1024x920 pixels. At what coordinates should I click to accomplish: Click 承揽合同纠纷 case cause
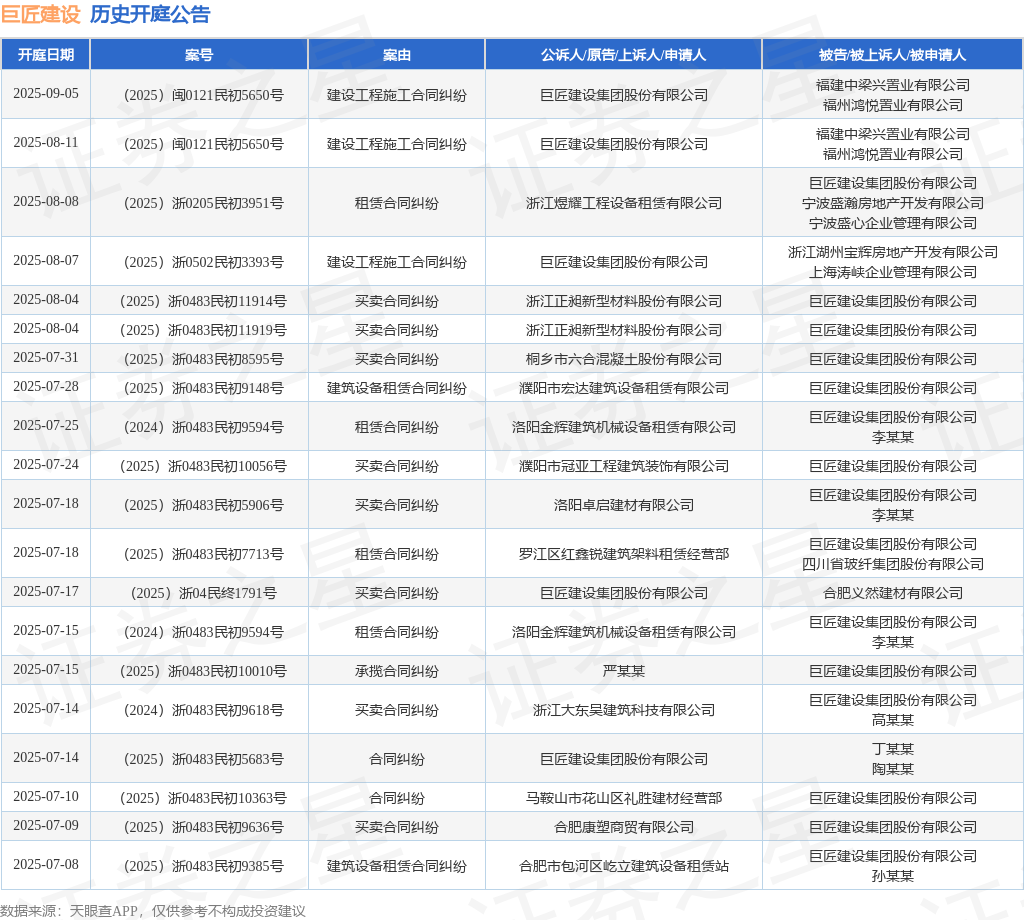pyautogui.click(x=396, y=671)
